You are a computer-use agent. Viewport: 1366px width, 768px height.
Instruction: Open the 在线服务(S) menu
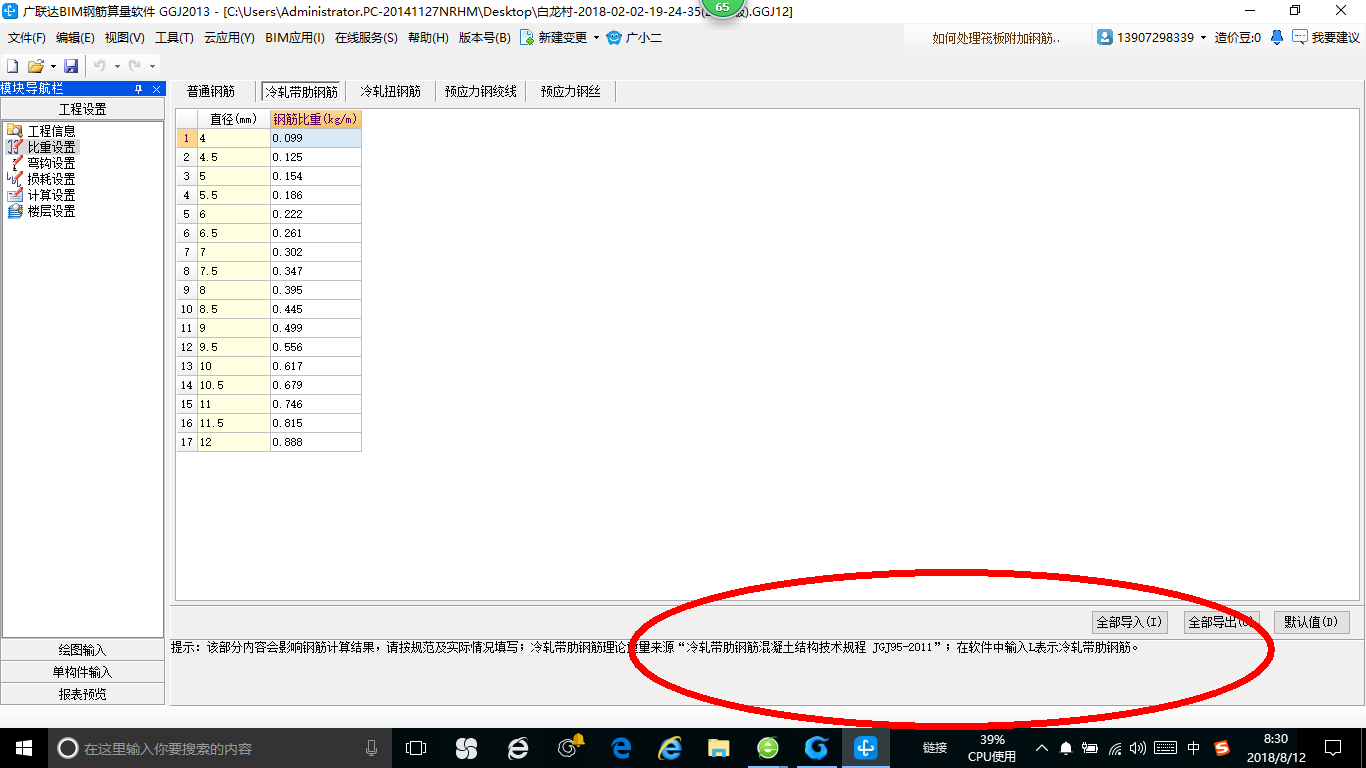coord(366,38)
